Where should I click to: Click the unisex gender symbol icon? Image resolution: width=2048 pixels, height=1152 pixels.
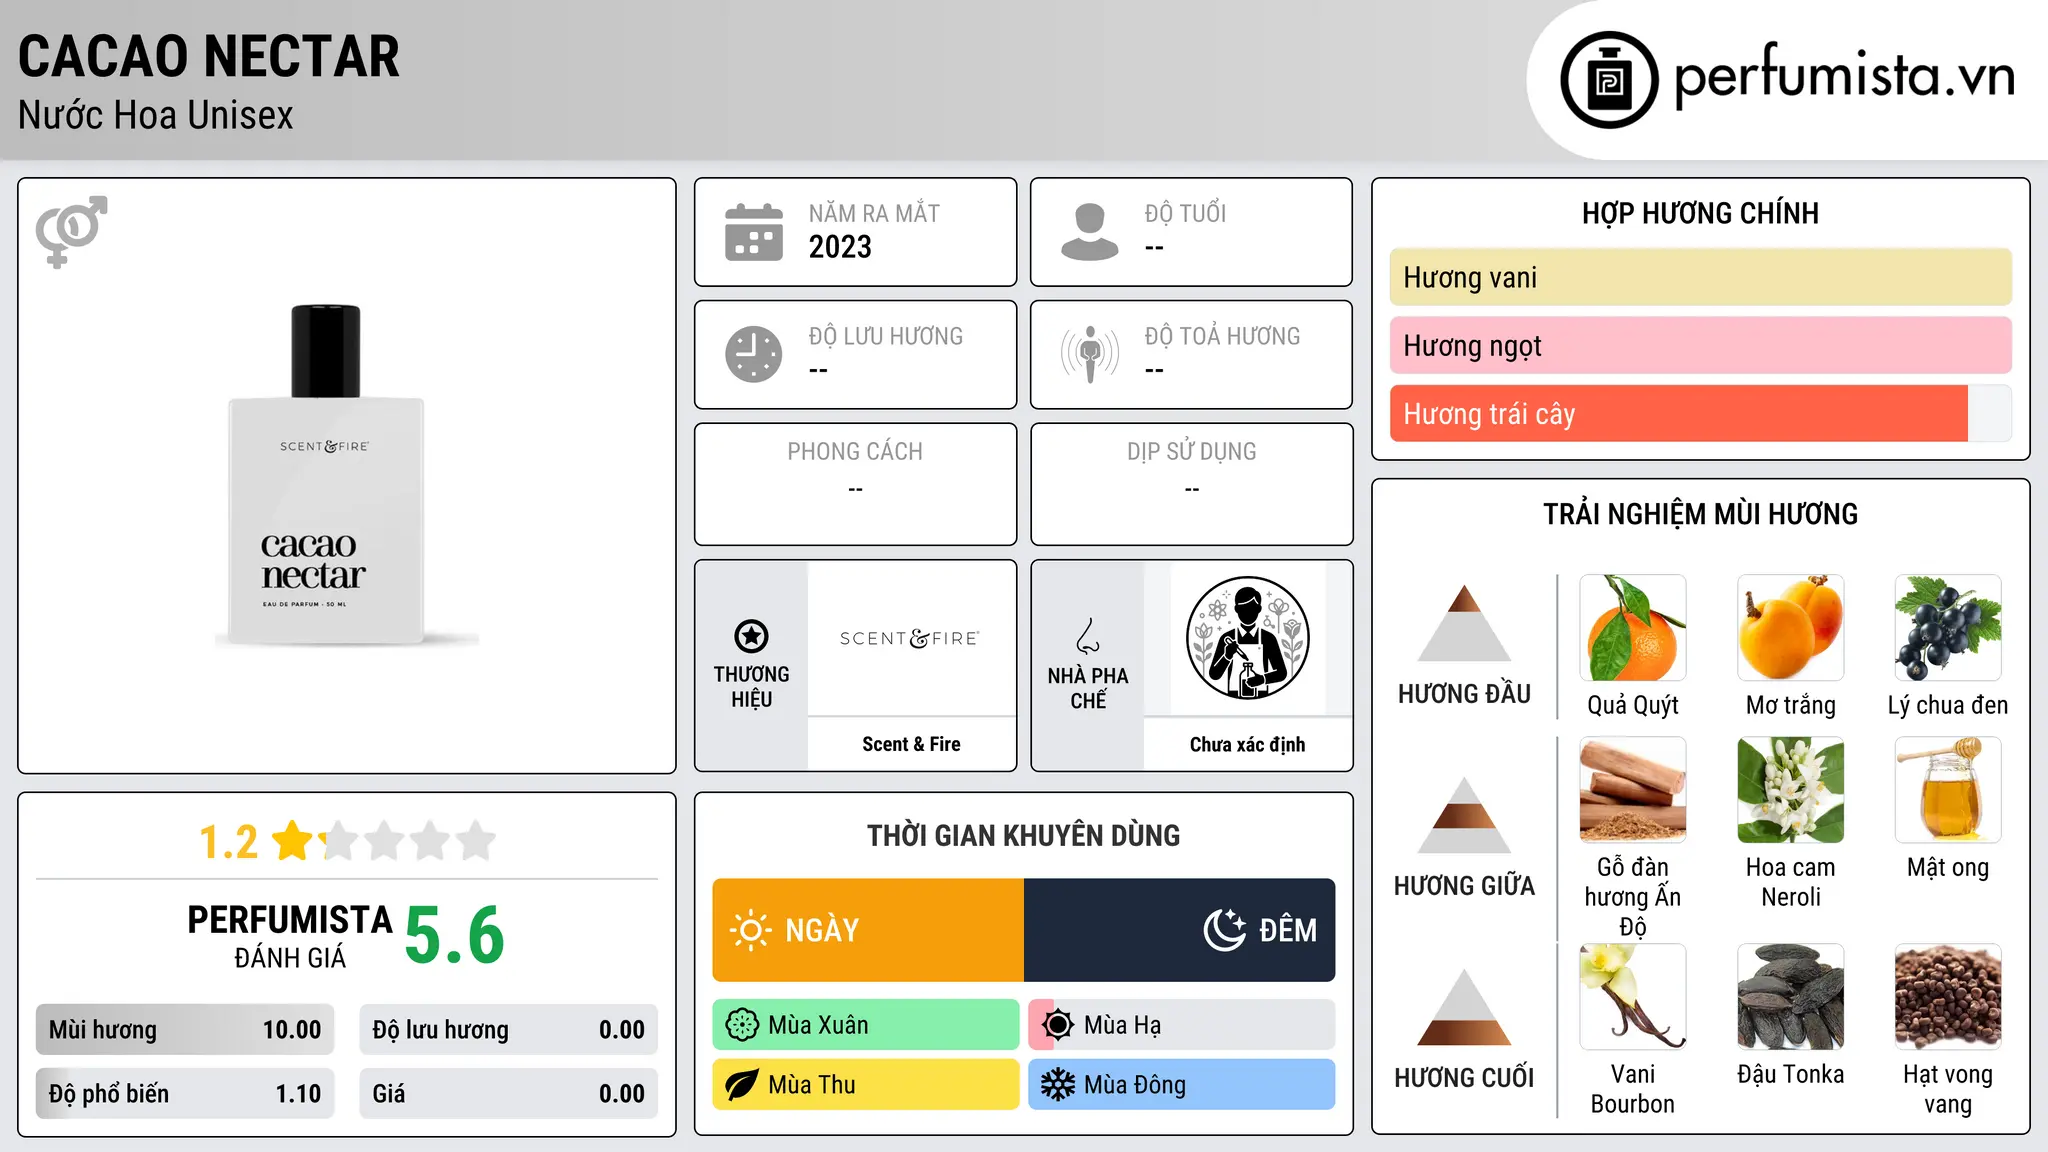pyautogui.click(x=71, y=232)
